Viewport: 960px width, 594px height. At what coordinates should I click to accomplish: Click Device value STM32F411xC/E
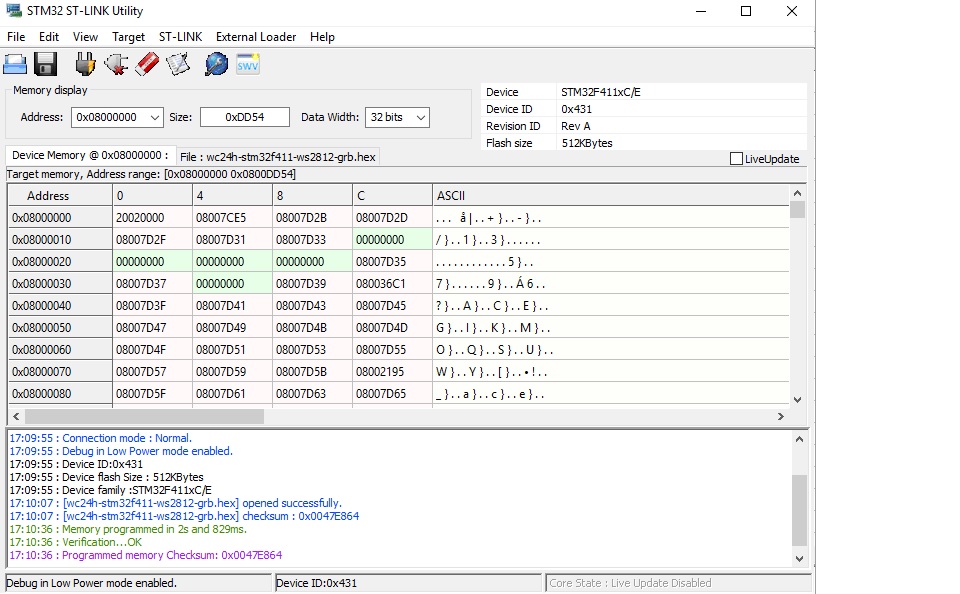[601, 92]
